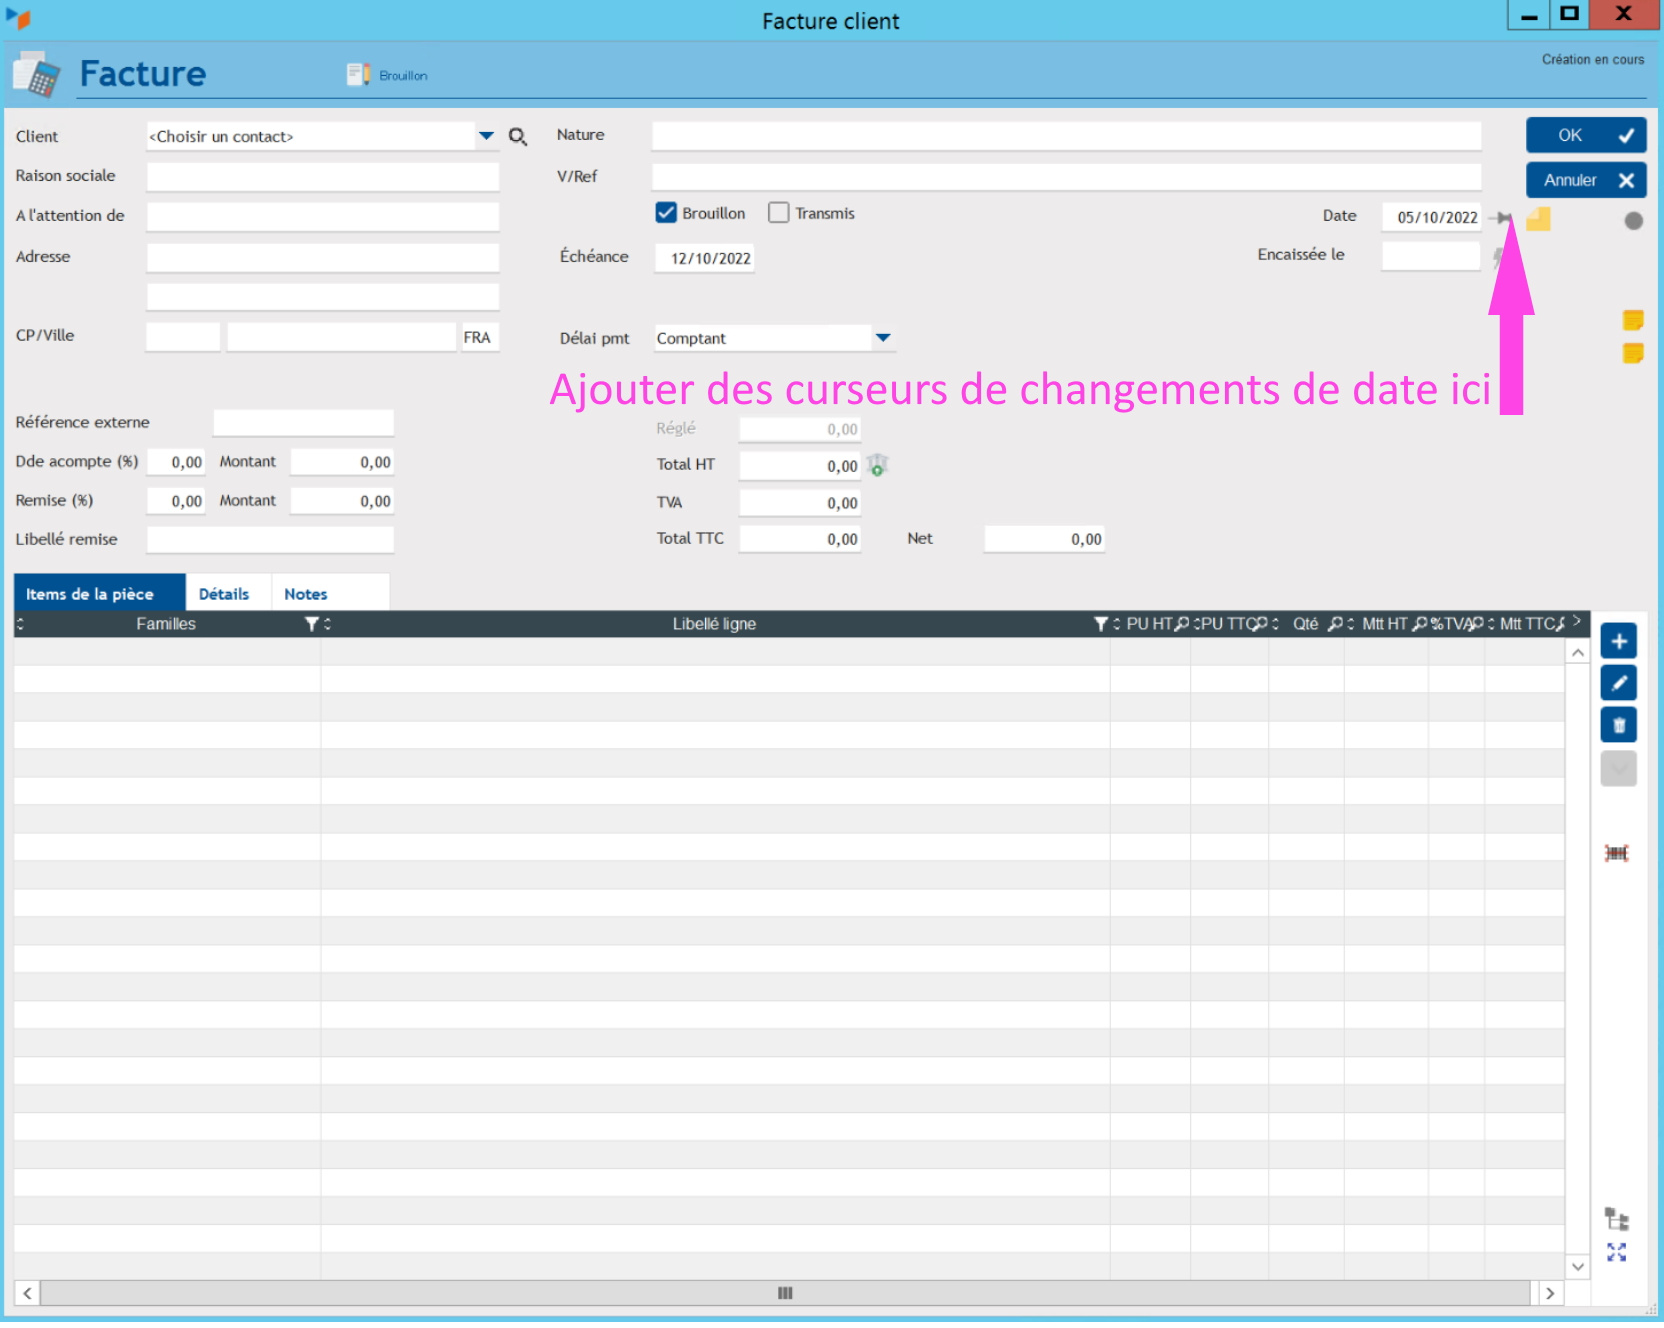The image size is (1664, 1328).
Task: Click the Annuler button
Action: pos(1584,180)
